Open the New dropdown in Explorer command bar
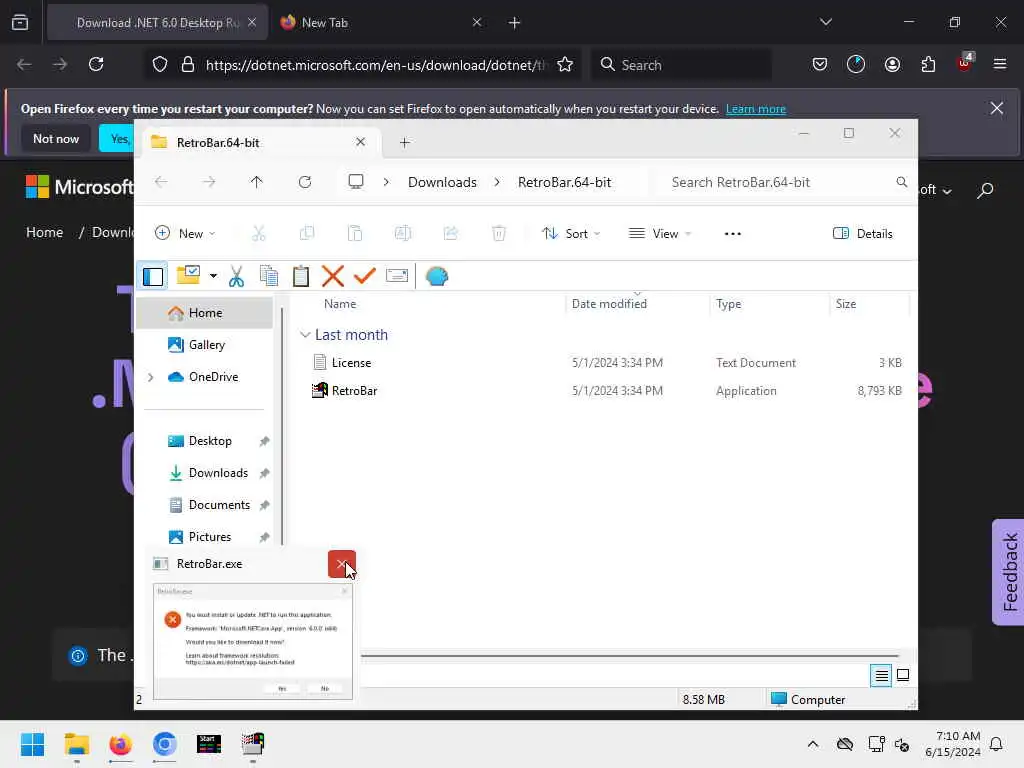The height and width of the screenshot is (768, 1024). pyautogui.click(x=185, y=233)
